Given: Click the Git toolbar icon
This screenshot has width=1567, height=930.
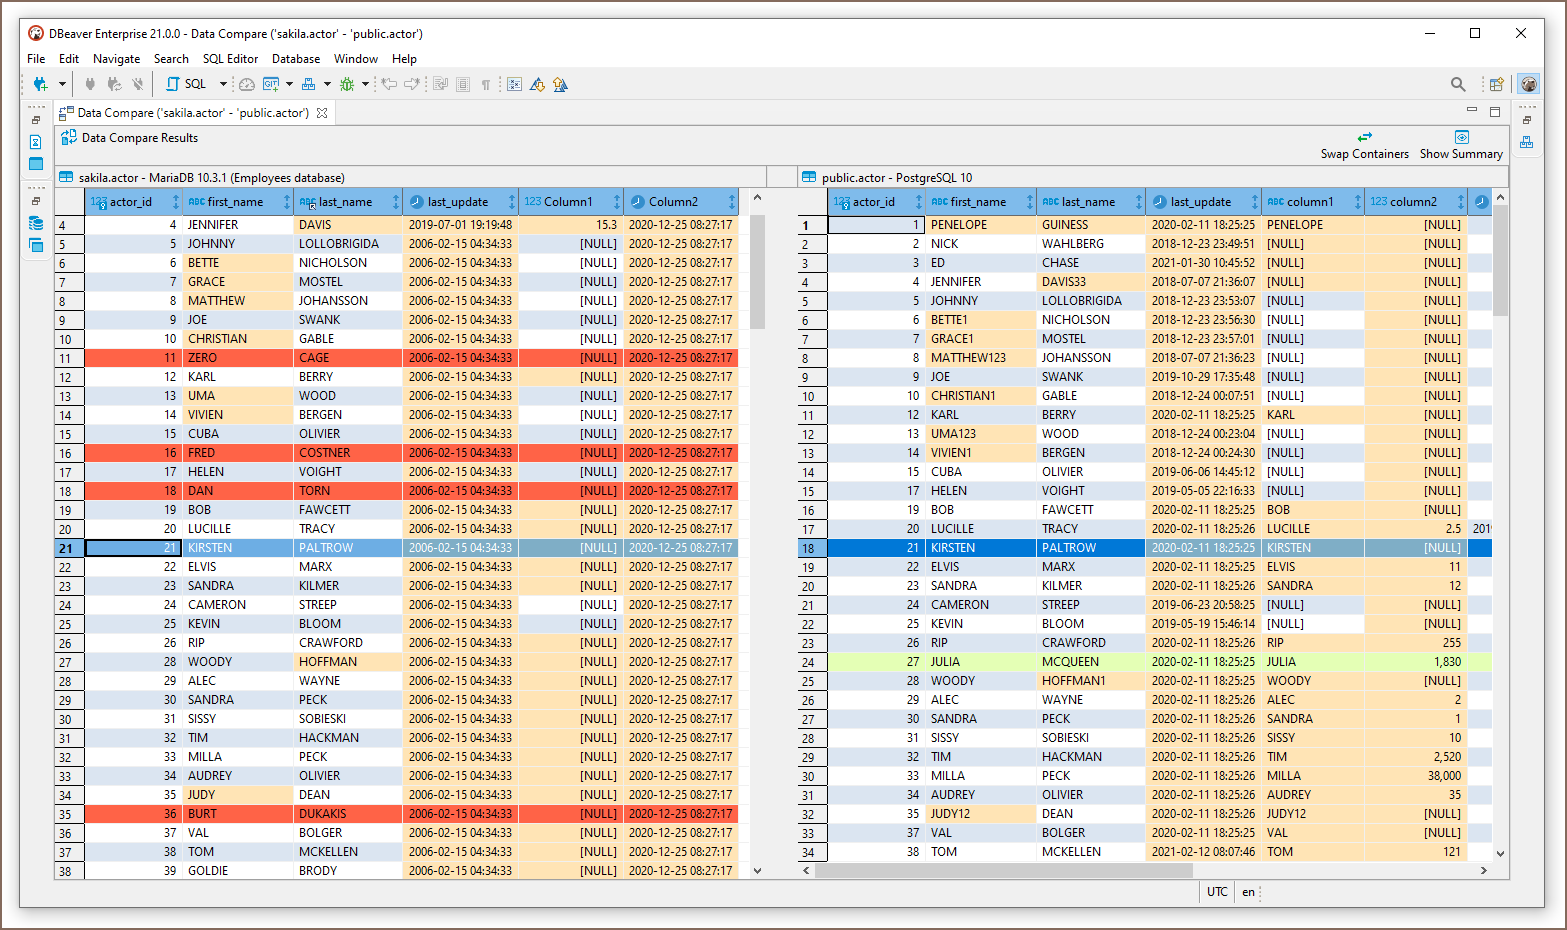Looking at the screenshot, I should tap(271, 84).
